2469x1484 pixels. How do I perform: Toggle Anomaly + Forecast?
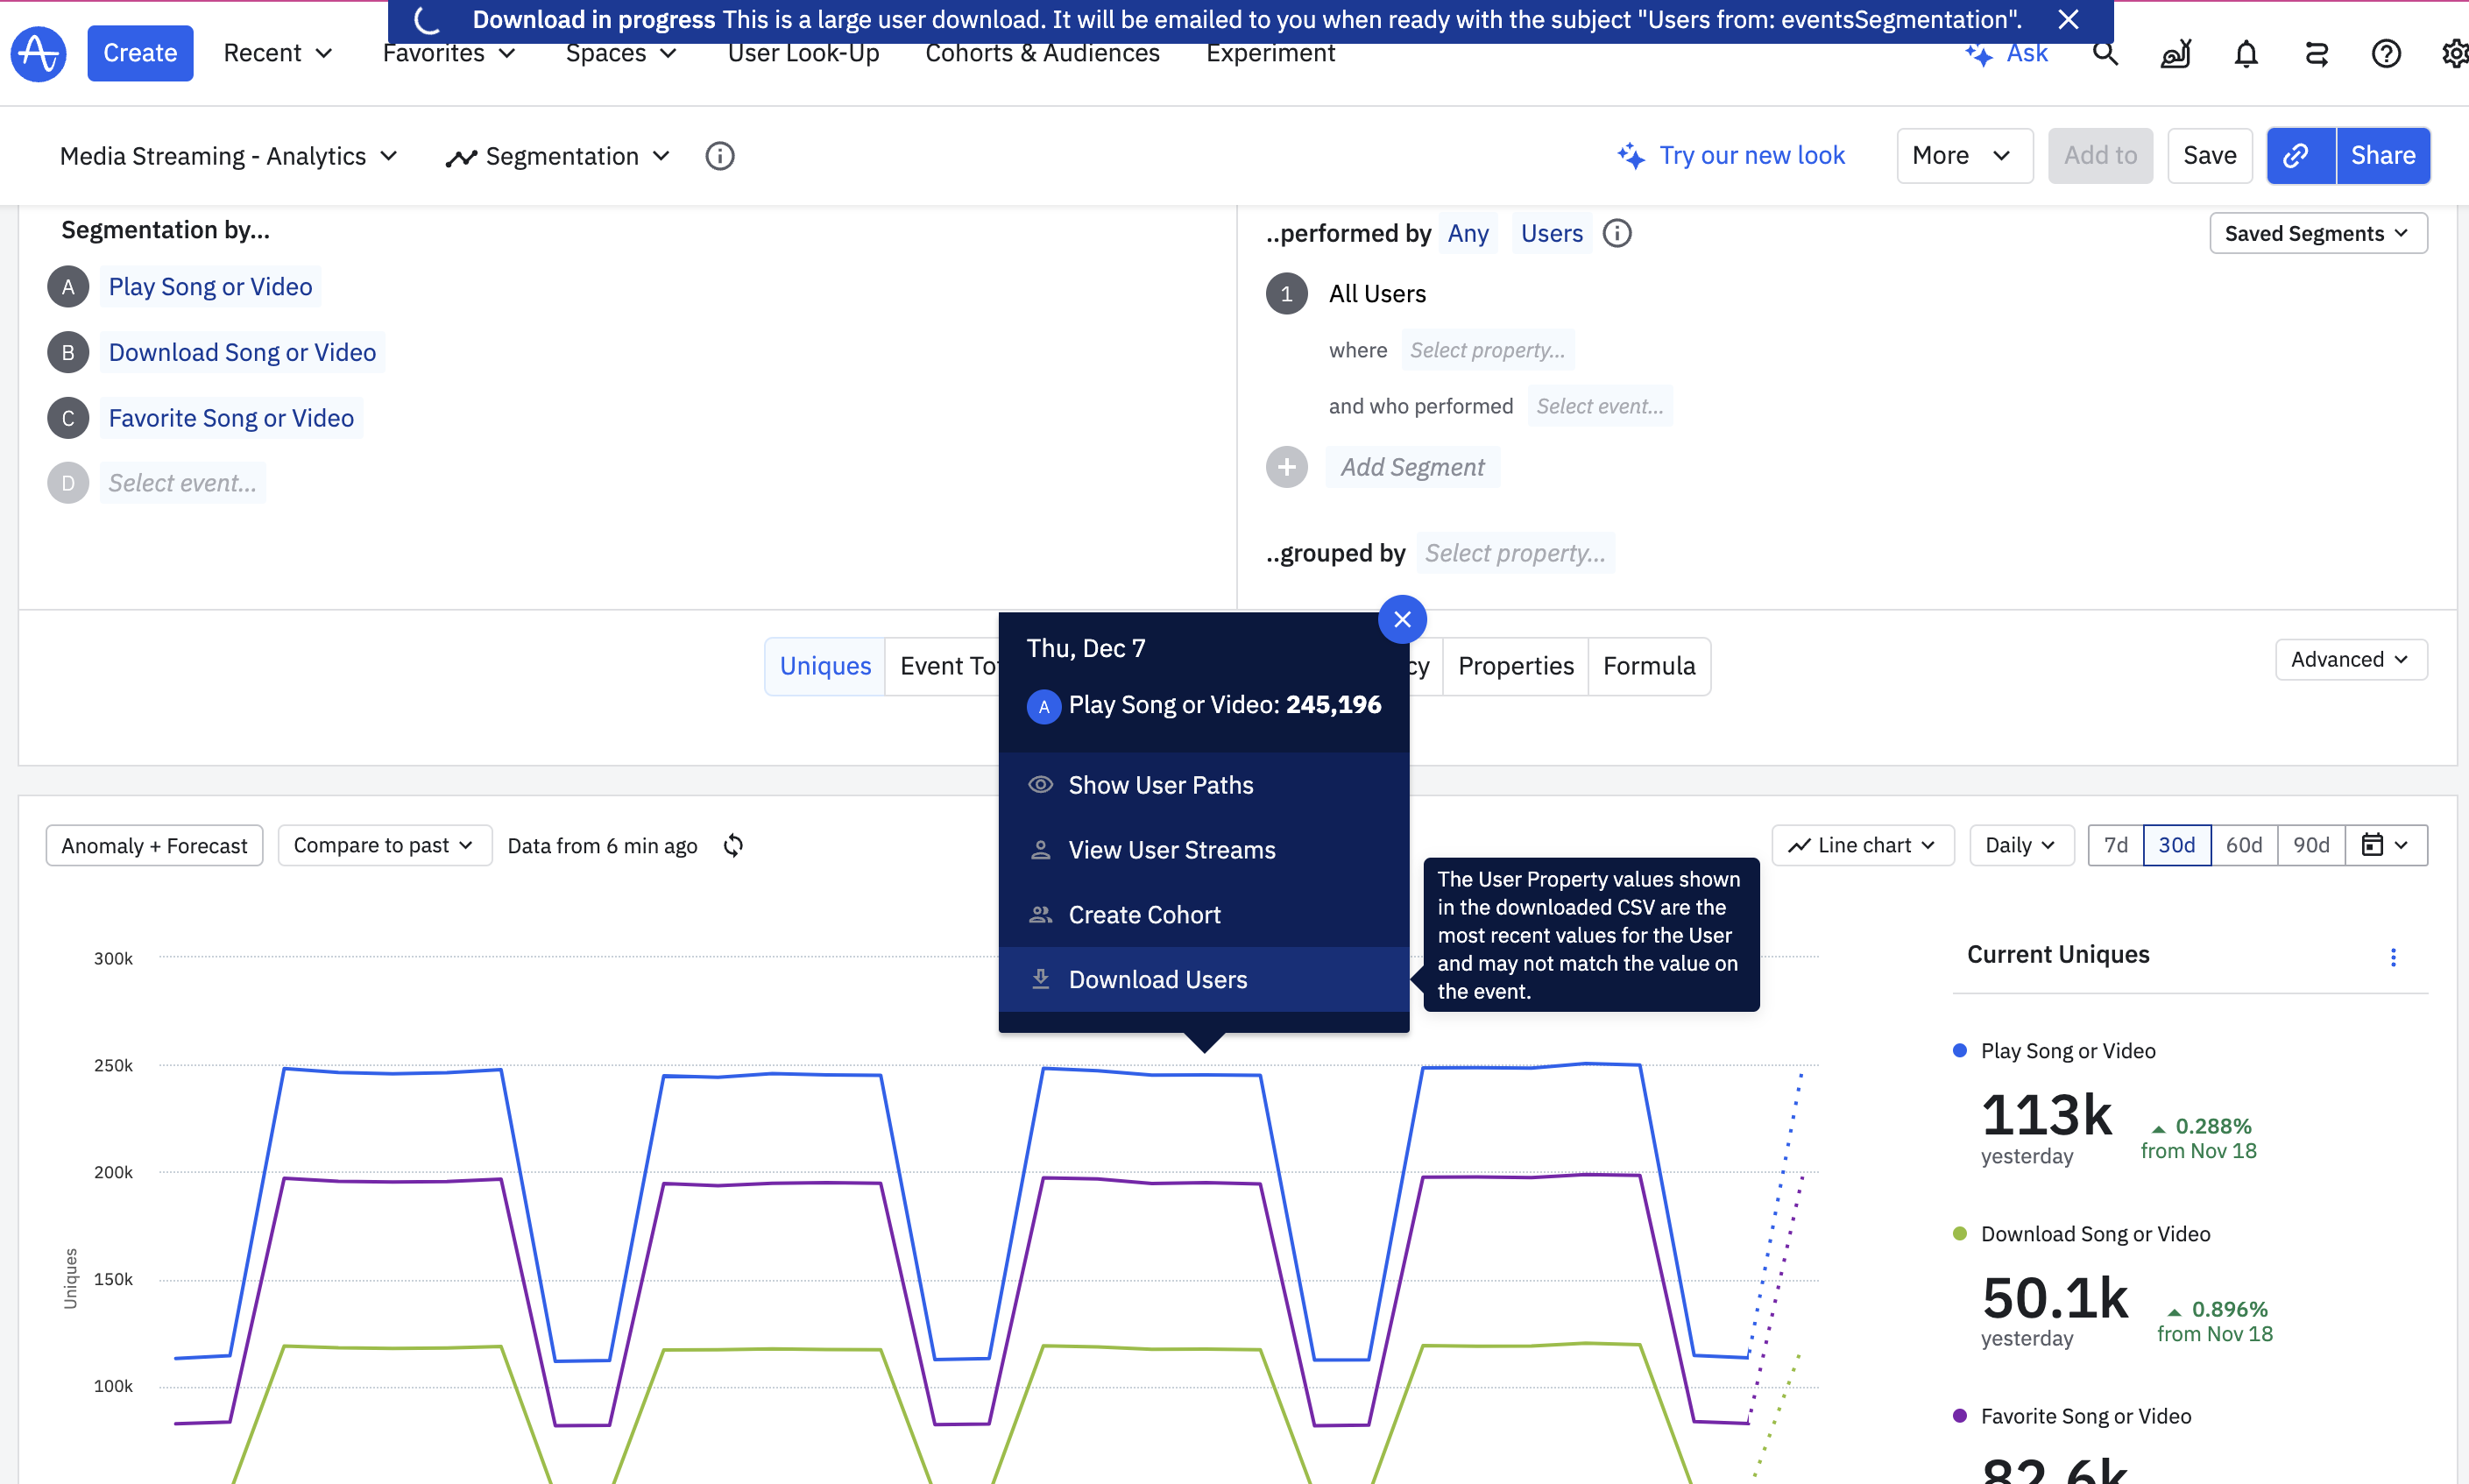click(x=154, y=845)
